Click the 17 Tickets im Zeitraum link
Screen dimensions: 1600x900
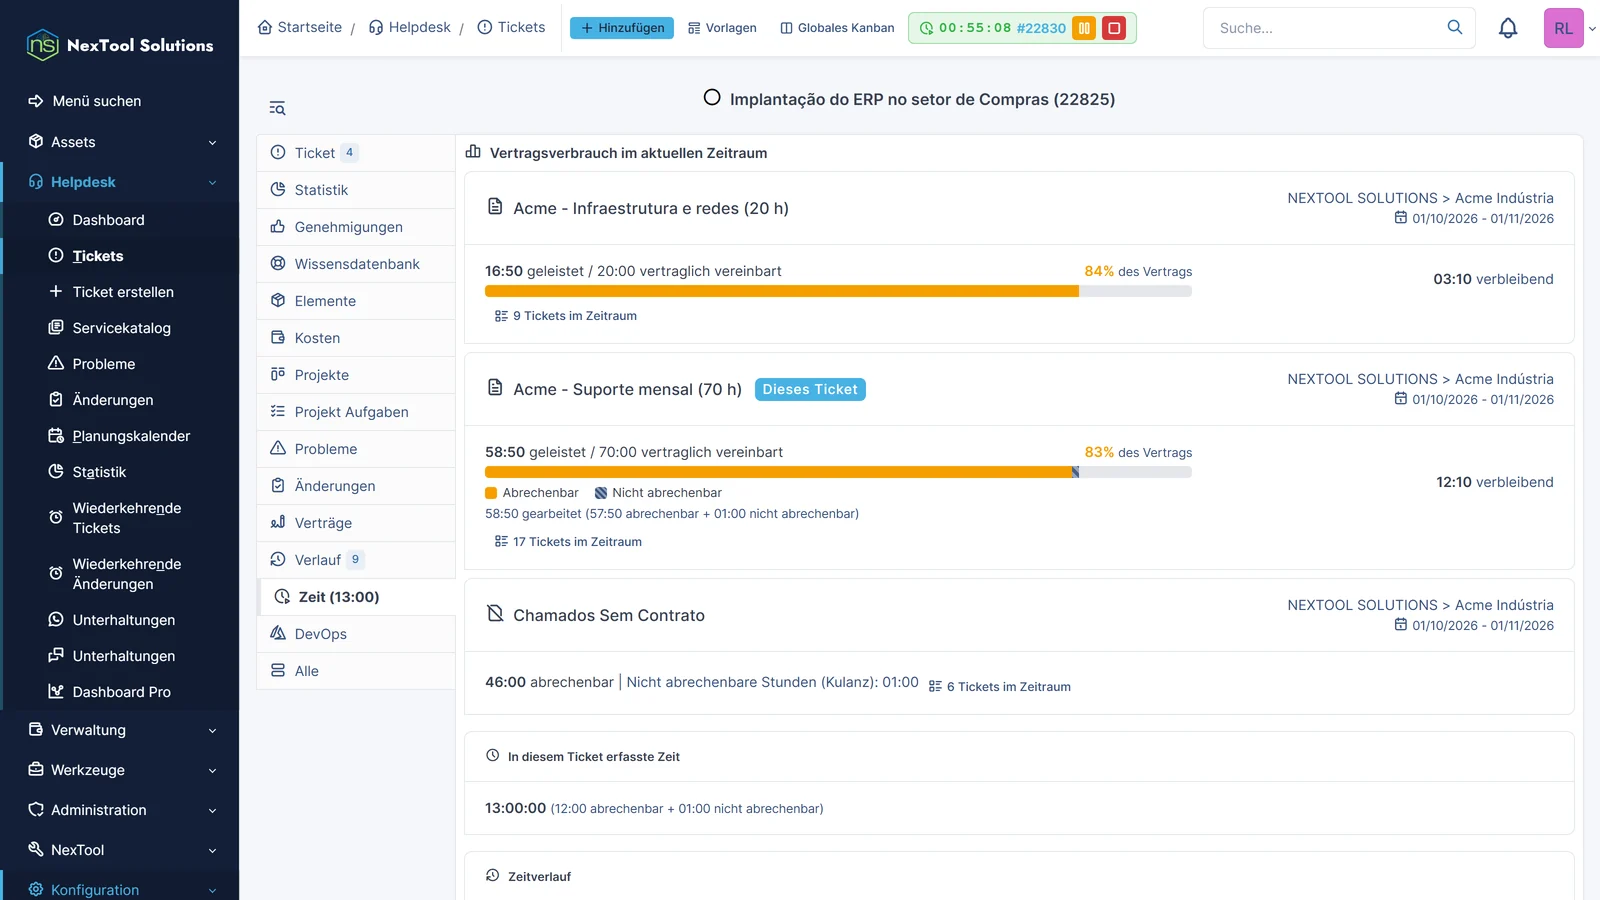568,542
